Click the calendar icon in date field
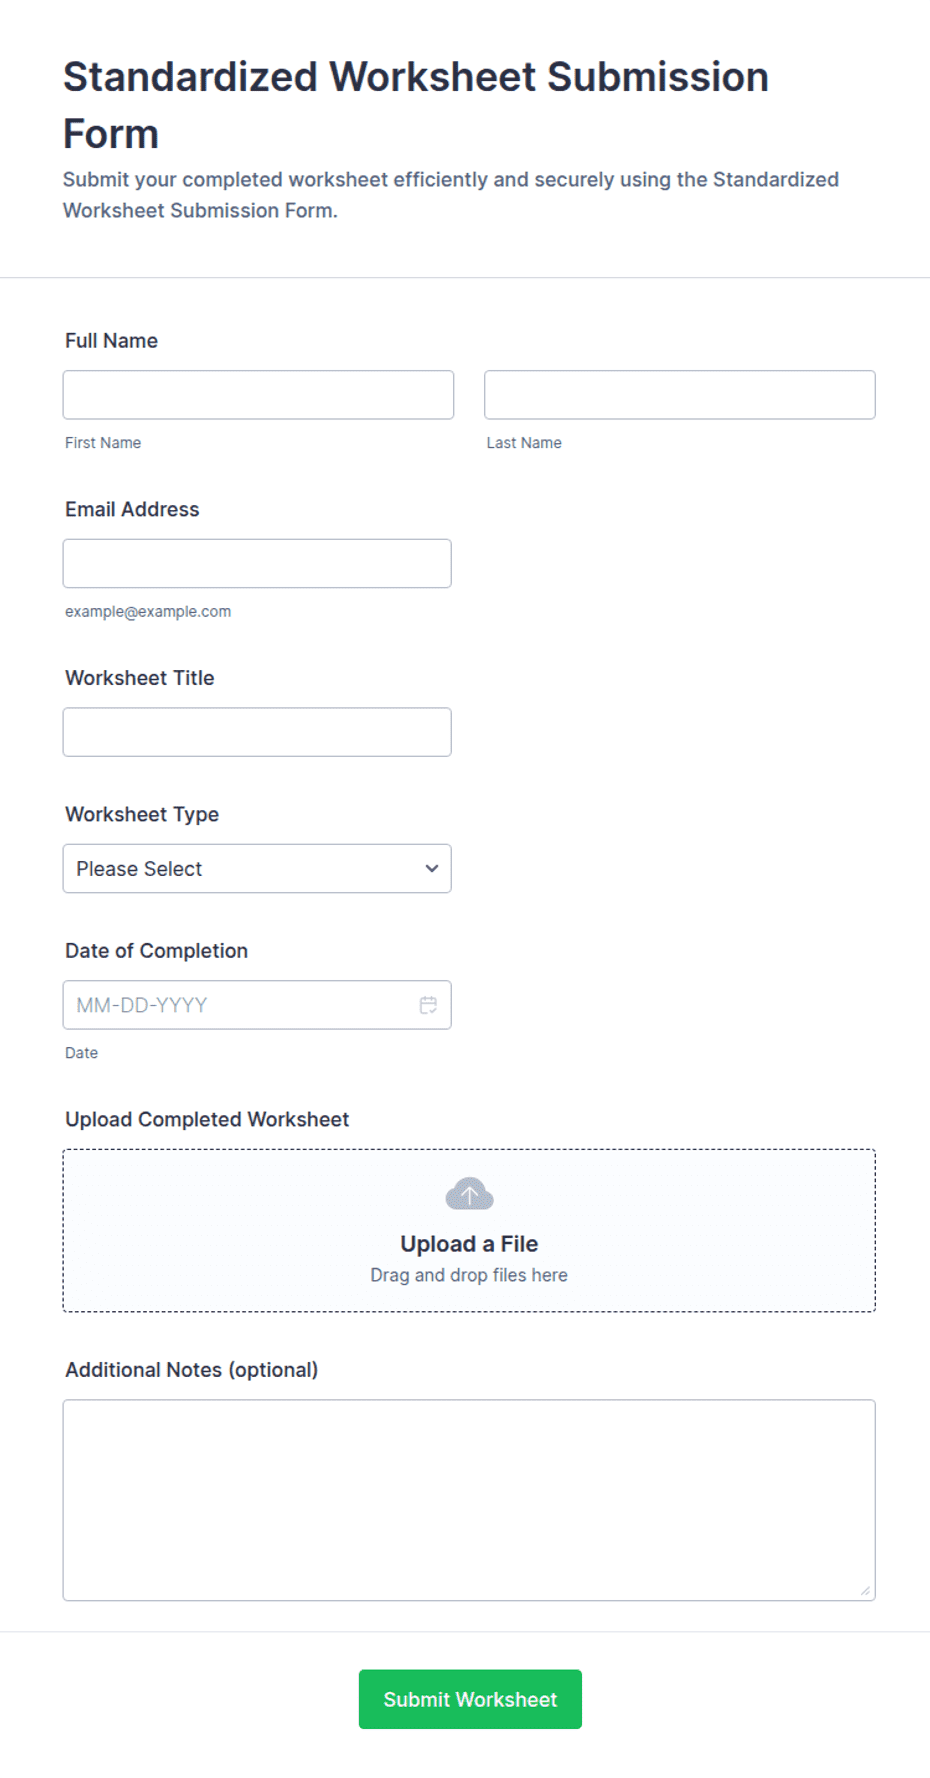Viewport: 930px width, 1778px height. pyautogui.click(x=428, y=1005)
